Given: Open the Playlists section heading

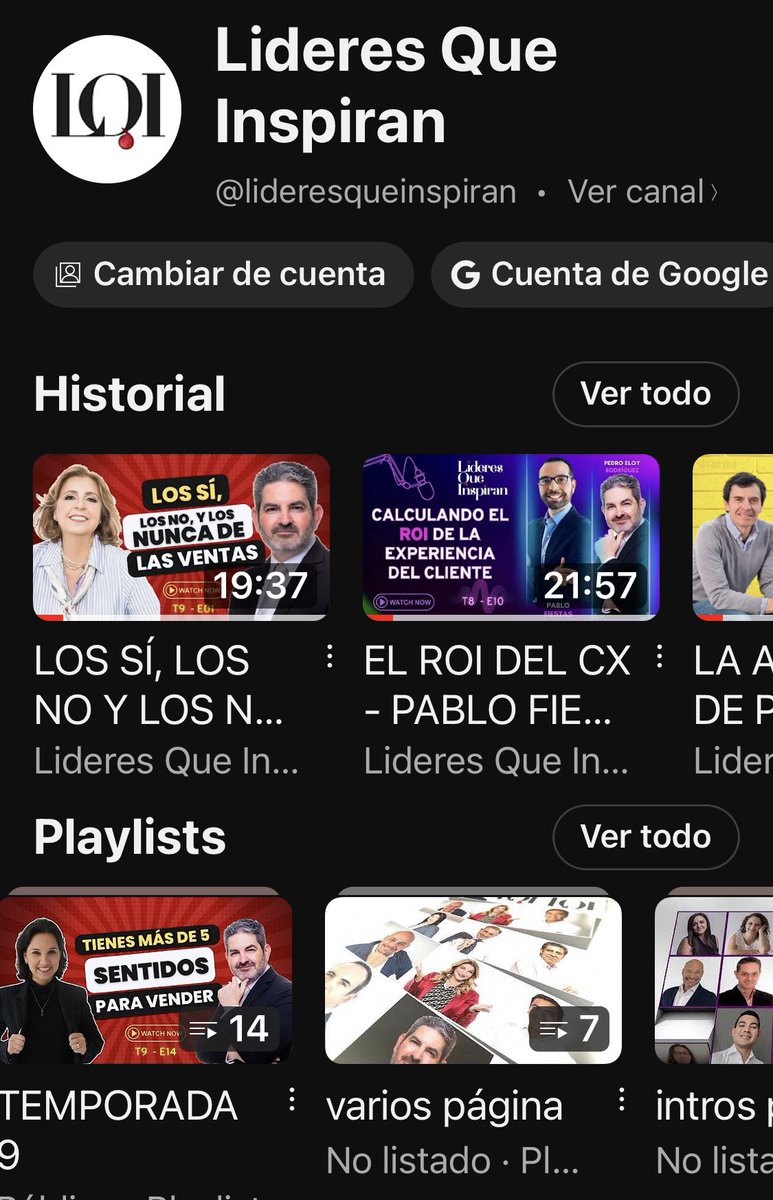Looking at the screenshot, I should point(130,838).
